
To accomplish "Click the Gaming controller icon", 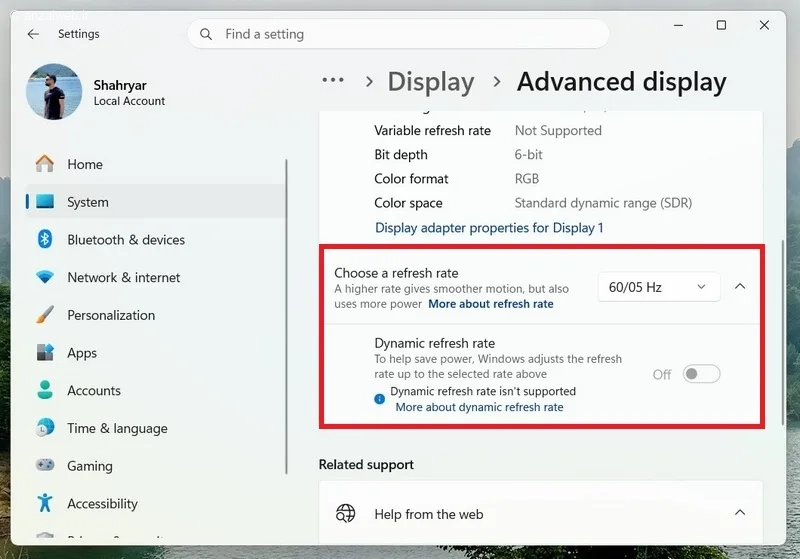I will (x=45, y=465).
